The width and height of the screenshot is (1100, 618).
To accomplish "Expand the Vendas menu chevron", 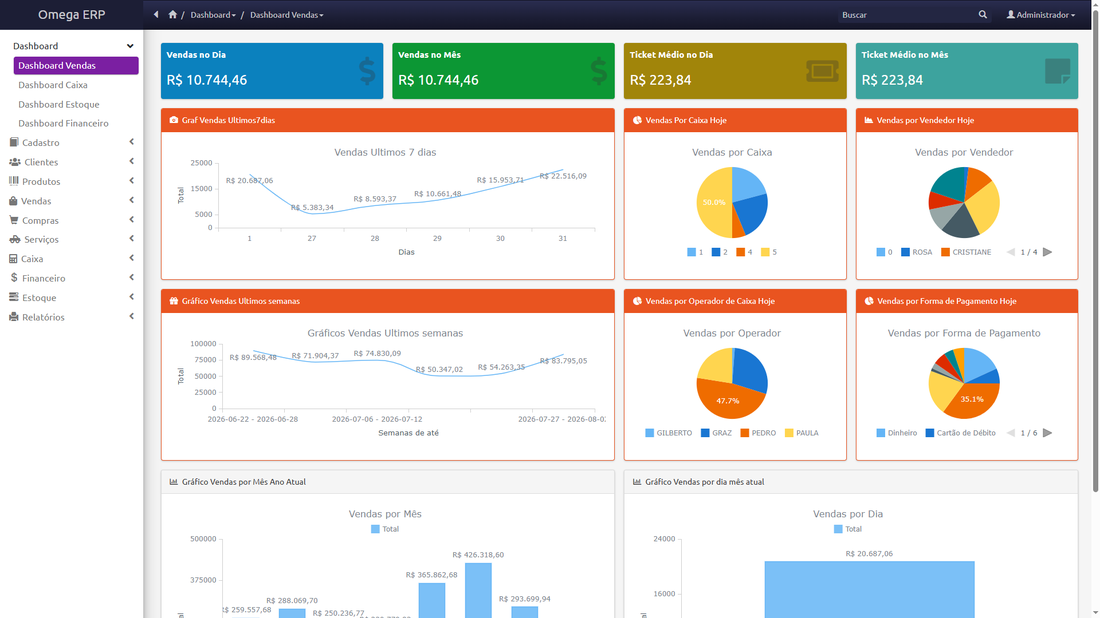I will click(x=131, y=200).
